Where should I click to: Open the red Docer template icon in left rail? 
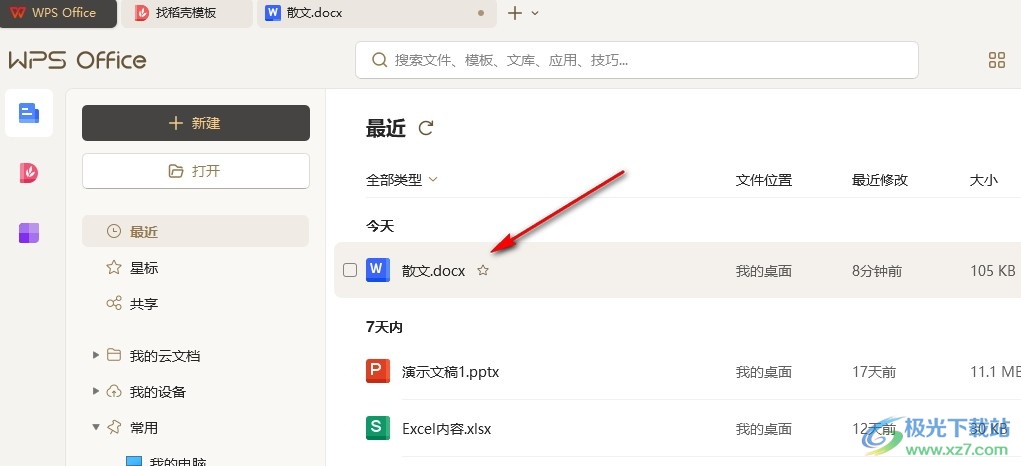point(29,173)
